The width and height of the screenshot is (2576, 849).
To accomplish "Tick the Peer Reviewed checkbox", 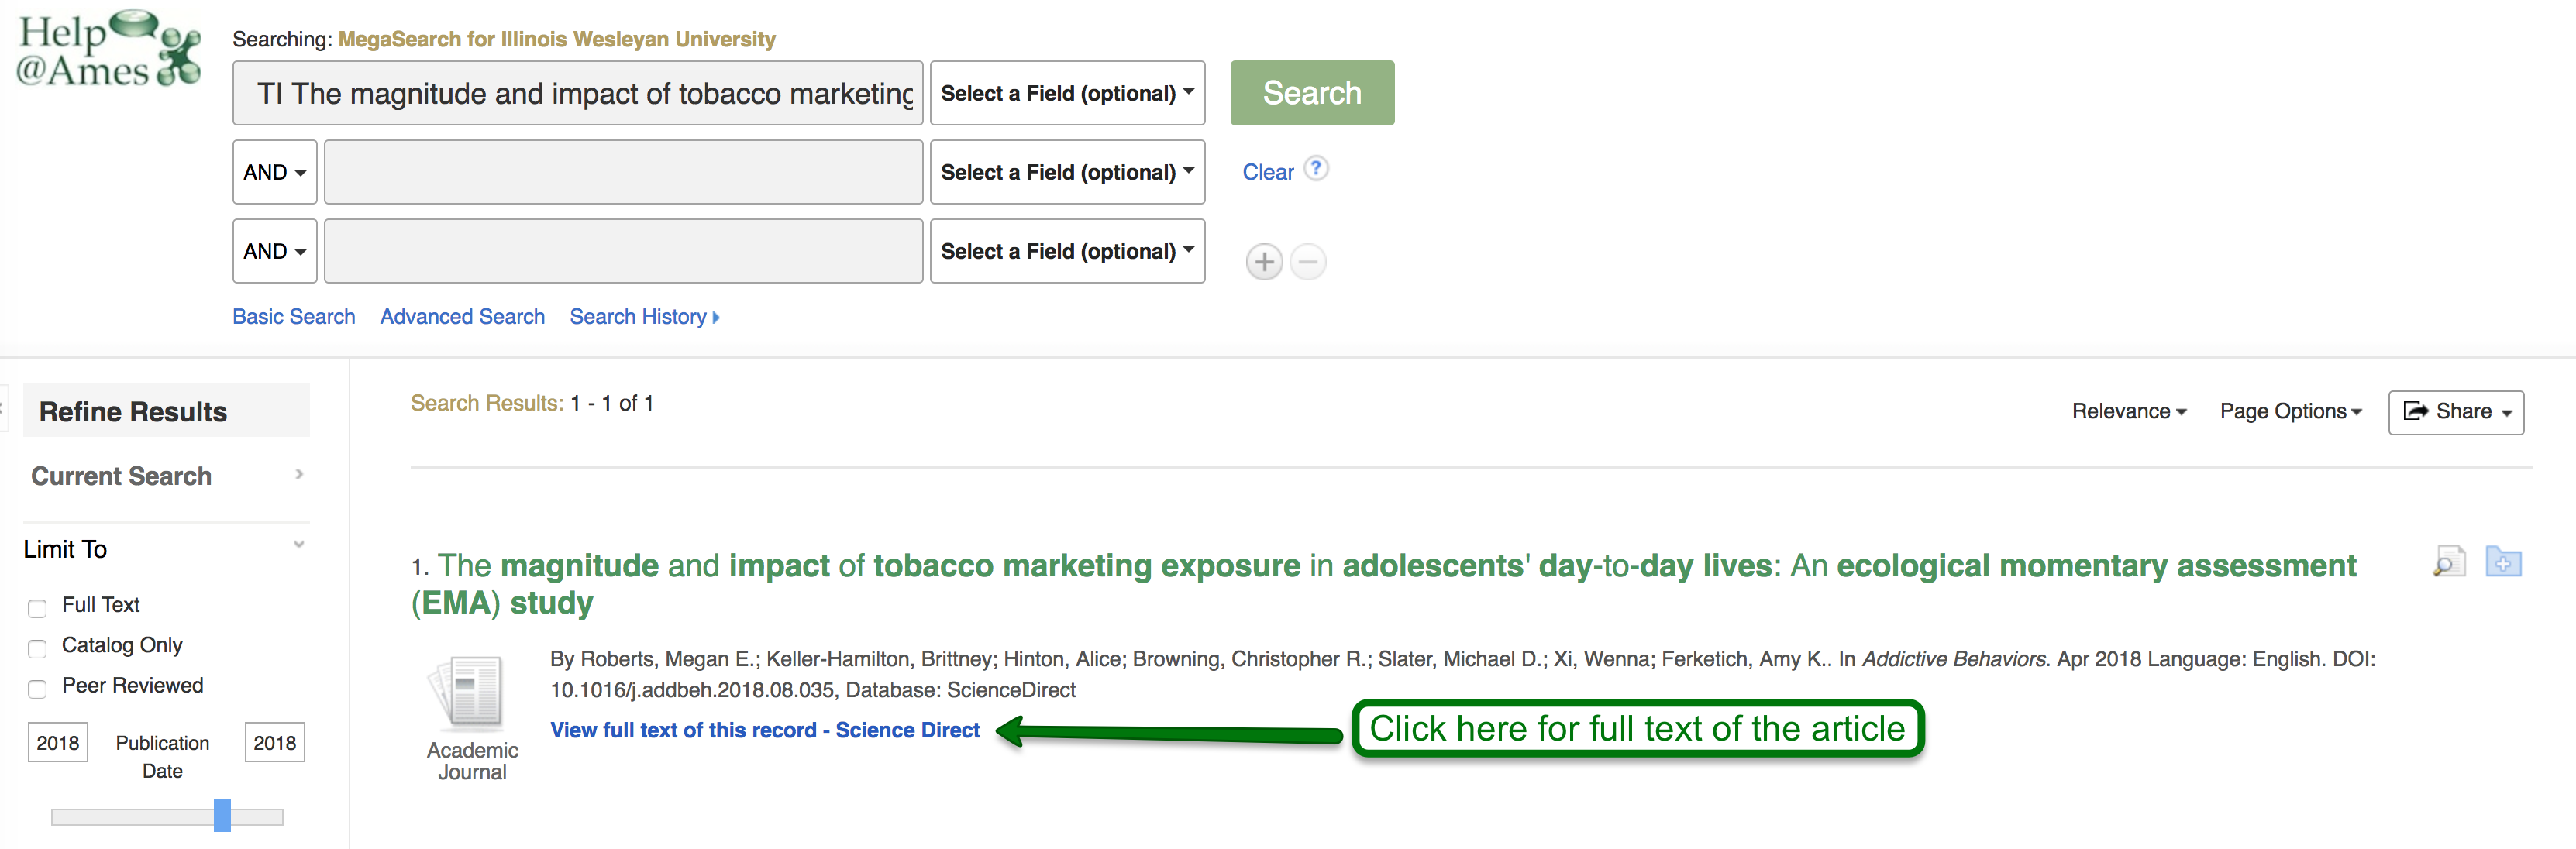I will tap(38, 689).
